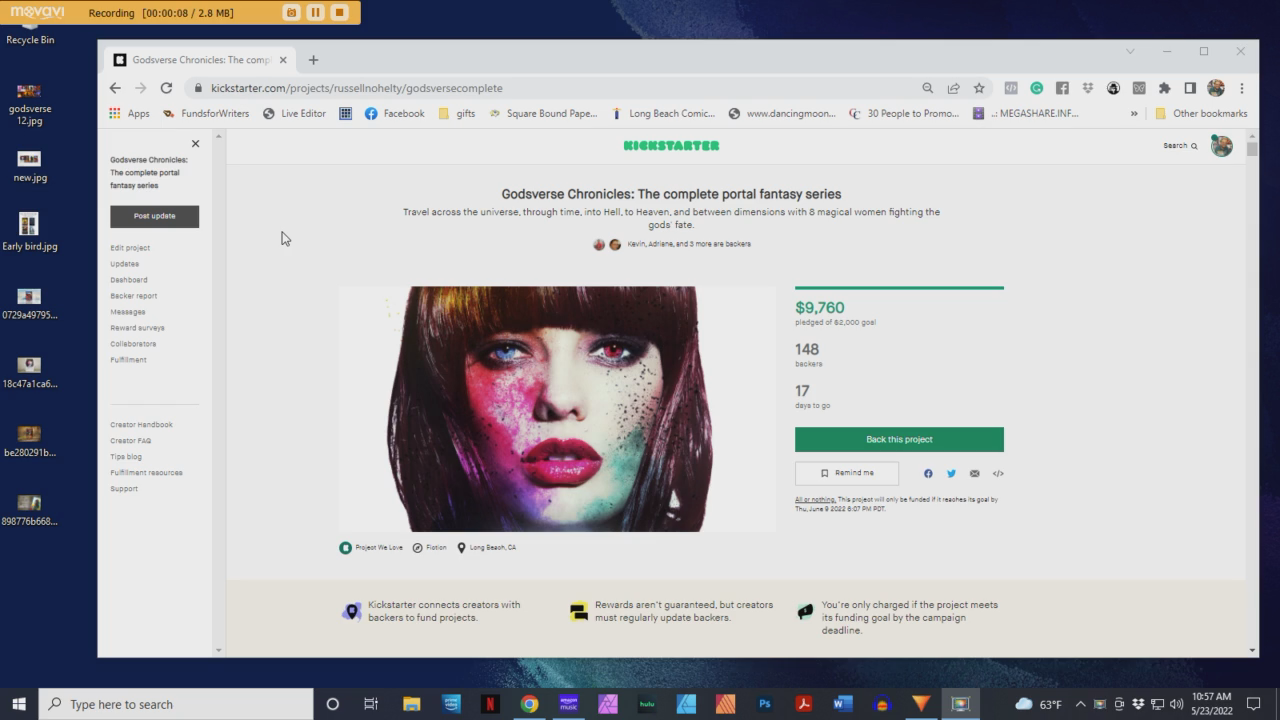Share project via Facebook icon
Image resolution: width=1280 pixels, height=720 pixels.
tap(928, 474)
